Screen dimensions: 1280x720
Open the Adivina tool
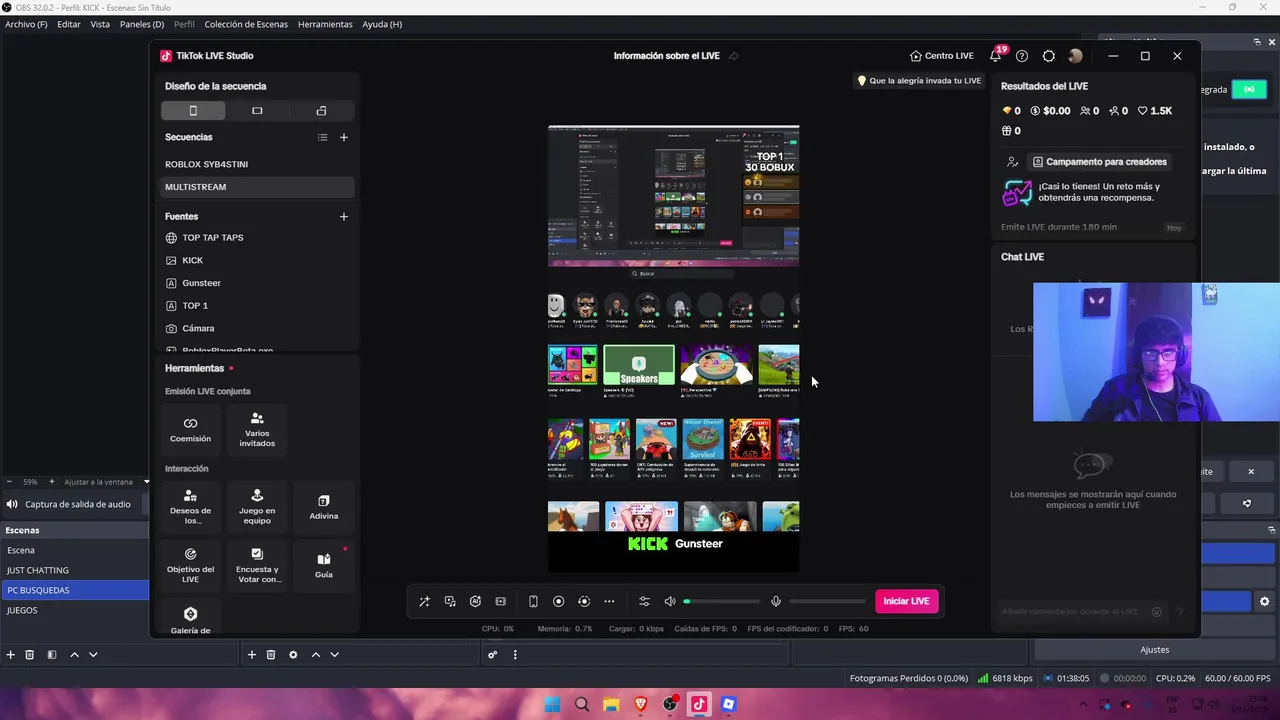click(324, 506)
